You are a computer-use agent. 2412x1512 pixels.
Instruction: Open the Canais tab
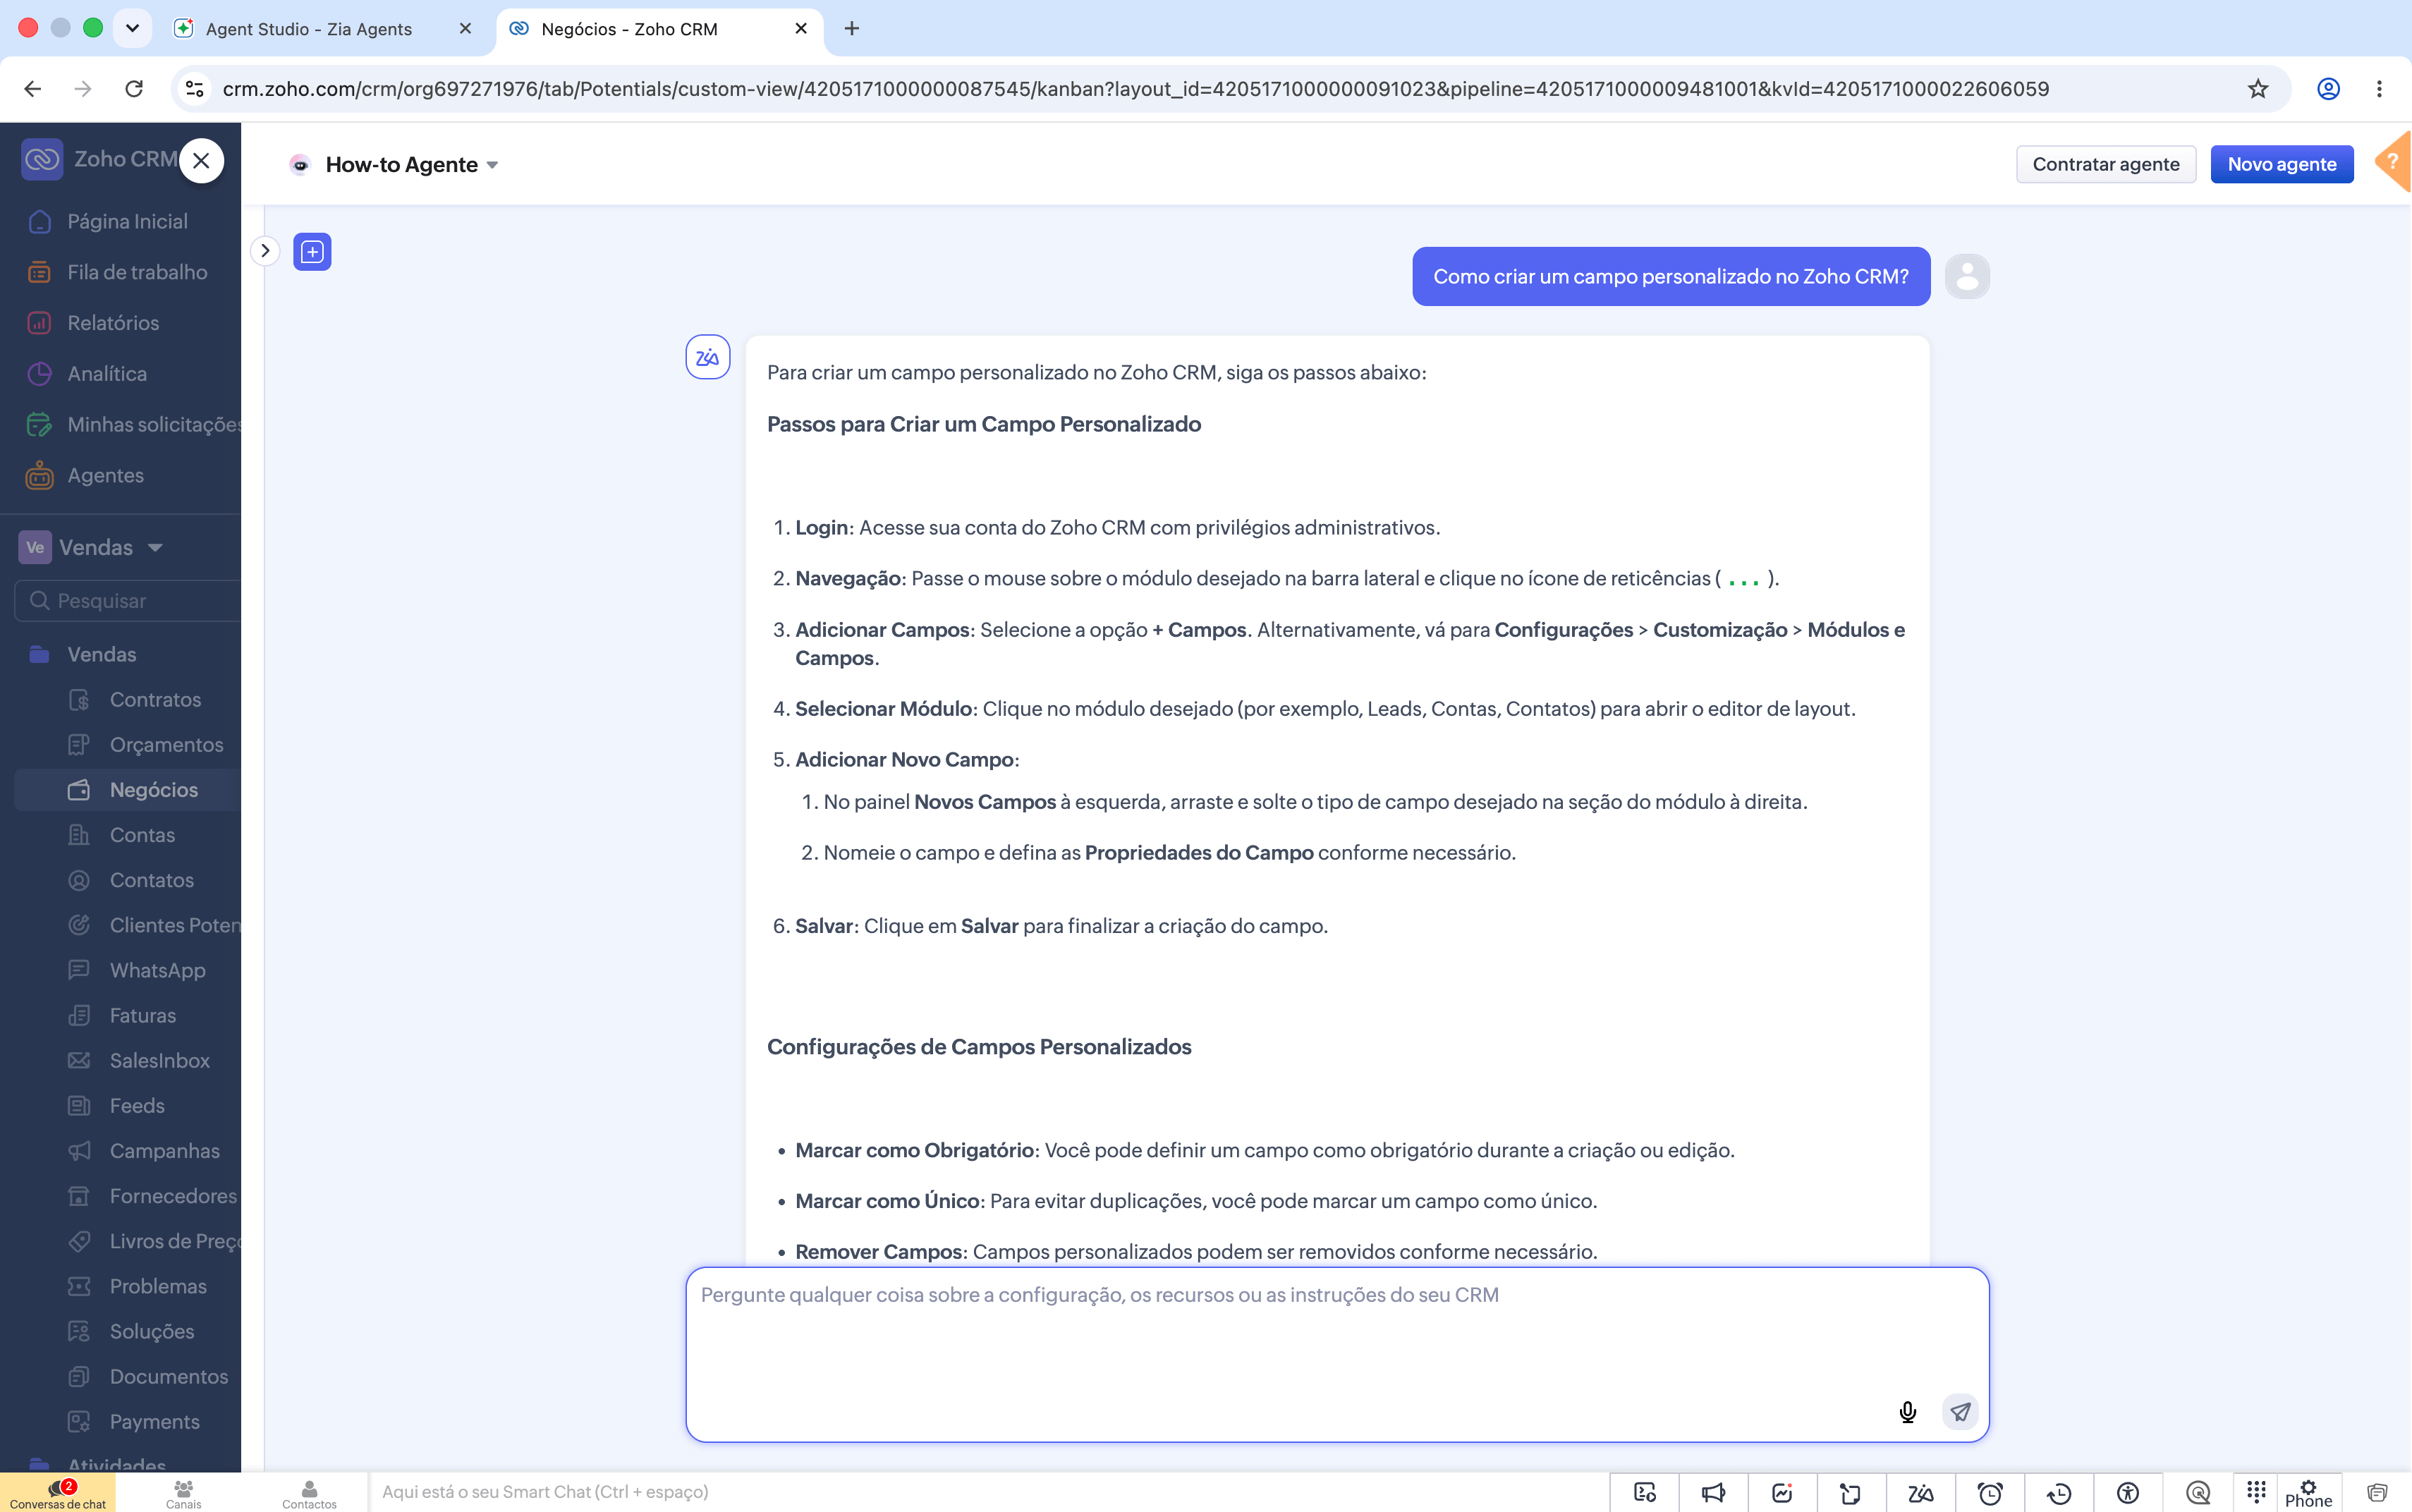pyautogui.click(x=183, y=1493)
